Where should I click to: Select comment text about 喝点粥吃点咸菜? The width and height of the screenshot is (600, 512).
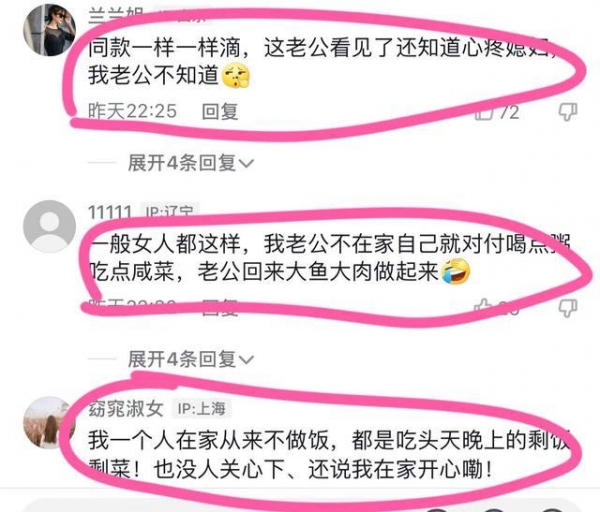point(329,258)
